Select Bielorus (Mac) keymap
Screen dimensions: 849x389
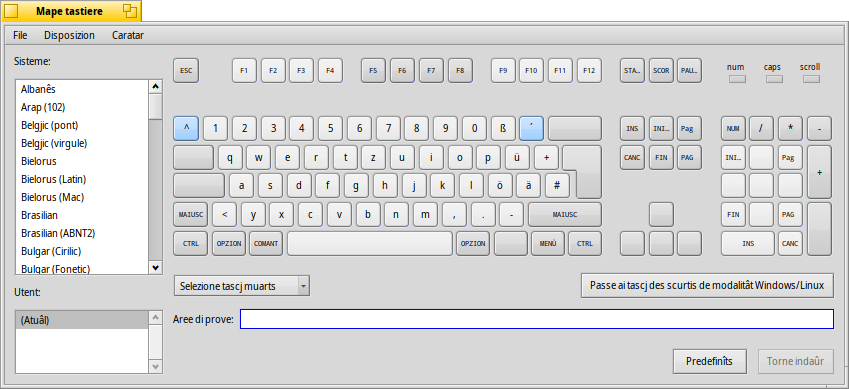(x=82, y=197)
